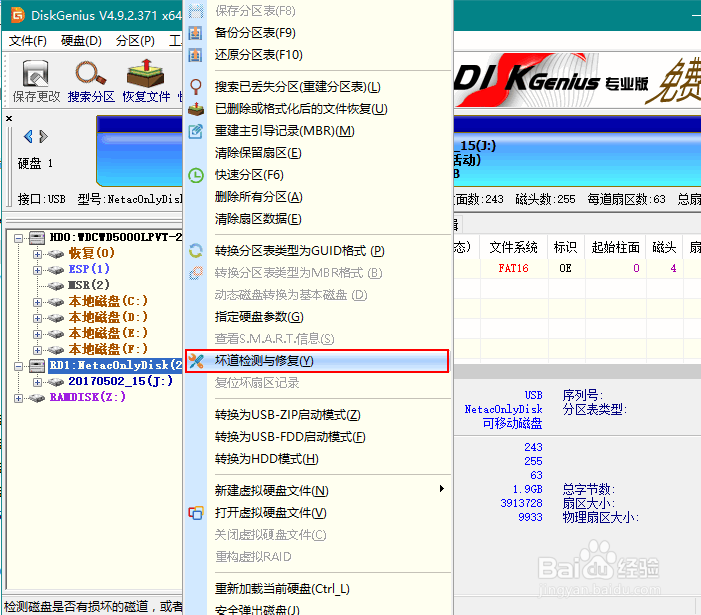Select 搜索已丢失分区(重建分区表) entry
Image resolution: width=701 pixels, height=615 pixels.
[x=298, y=87]
